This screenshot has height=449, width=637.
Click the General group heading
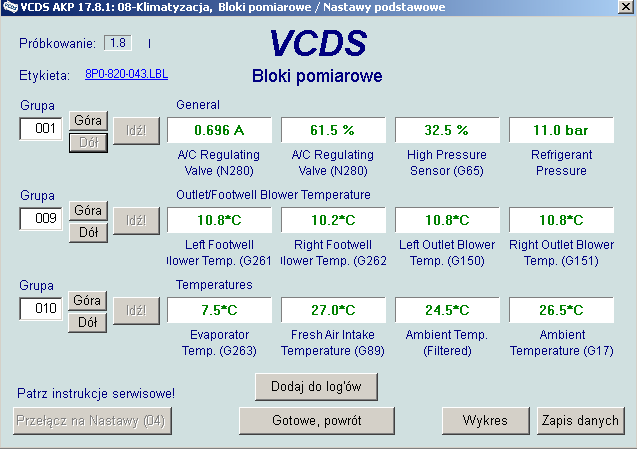198,105
